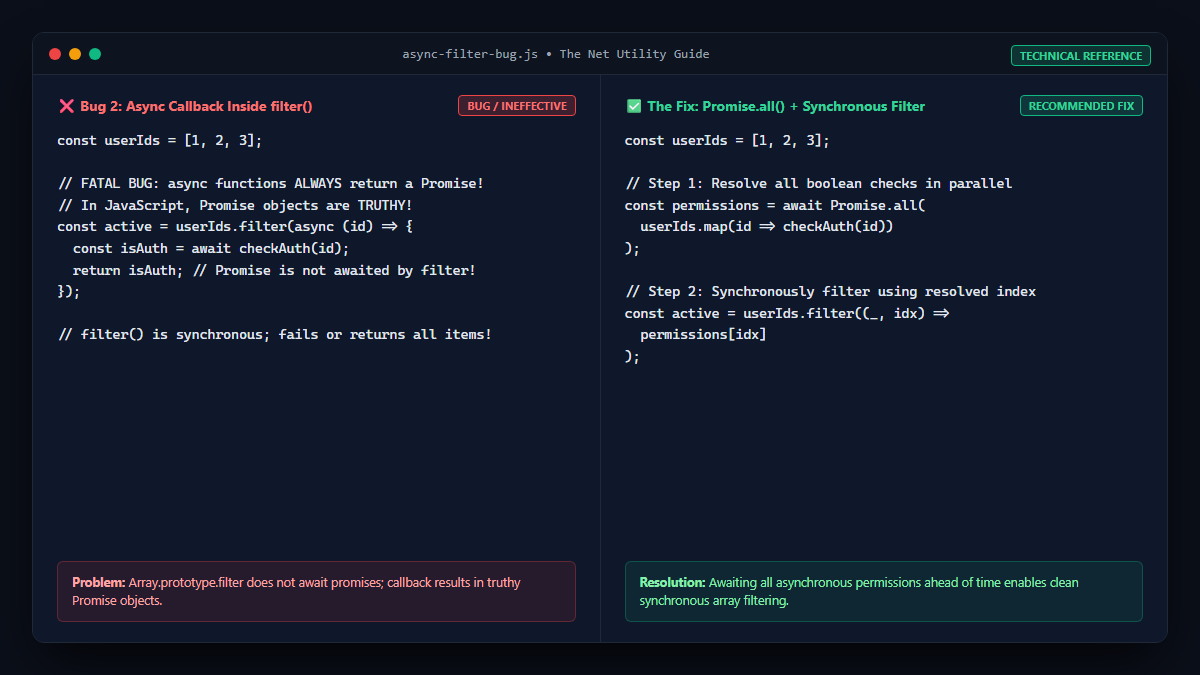Image resolution: width=1200 pixels, height=675 pixels.
Task: Click the yellow minimize dot in title bar
Action: (75, 54)
